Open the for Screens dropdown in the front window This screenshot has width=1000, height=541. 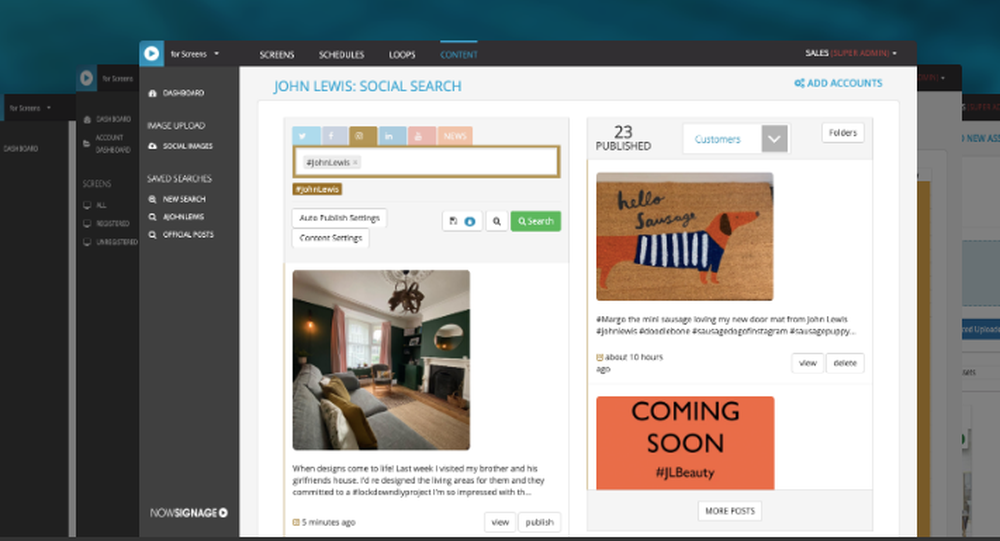[195, 54]
